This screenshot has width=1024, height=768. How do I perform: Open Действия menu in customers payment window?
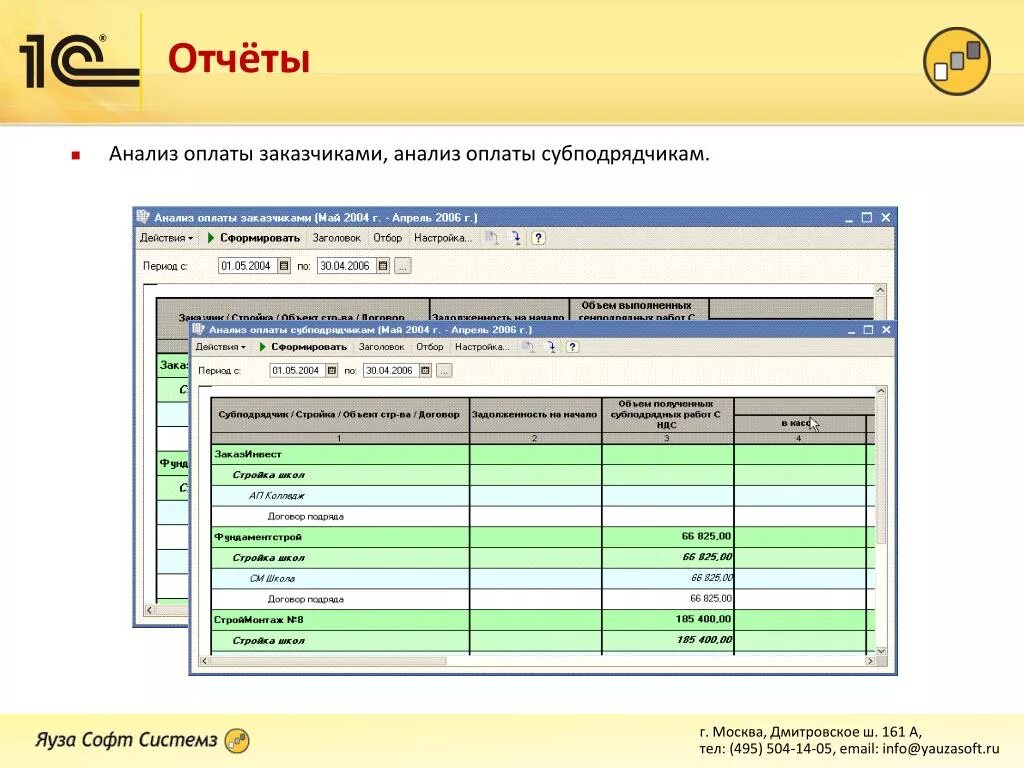tap(167, 238)
